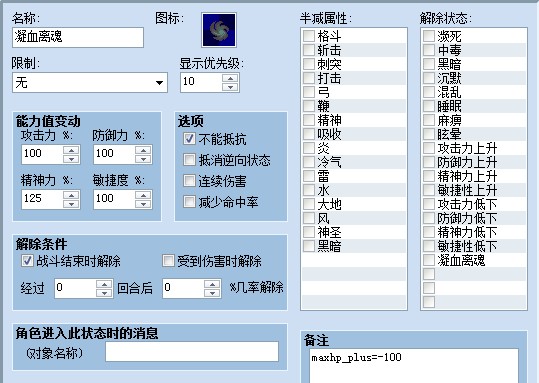Check 精神 in 半减属性 list
Viewport: 539px width, 383px height.
[309, 120]
